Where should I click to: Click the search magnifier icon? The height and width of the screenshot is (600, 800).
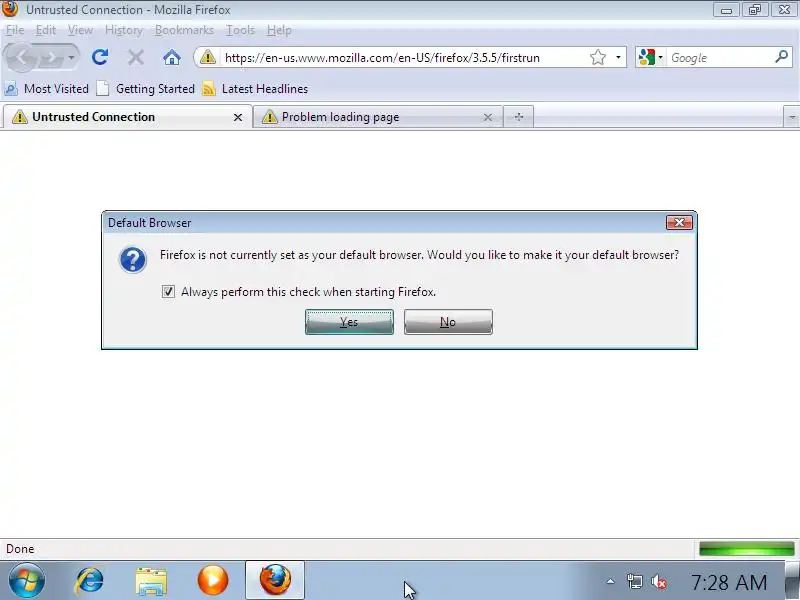pyautogui.click(x=781, y=57)
